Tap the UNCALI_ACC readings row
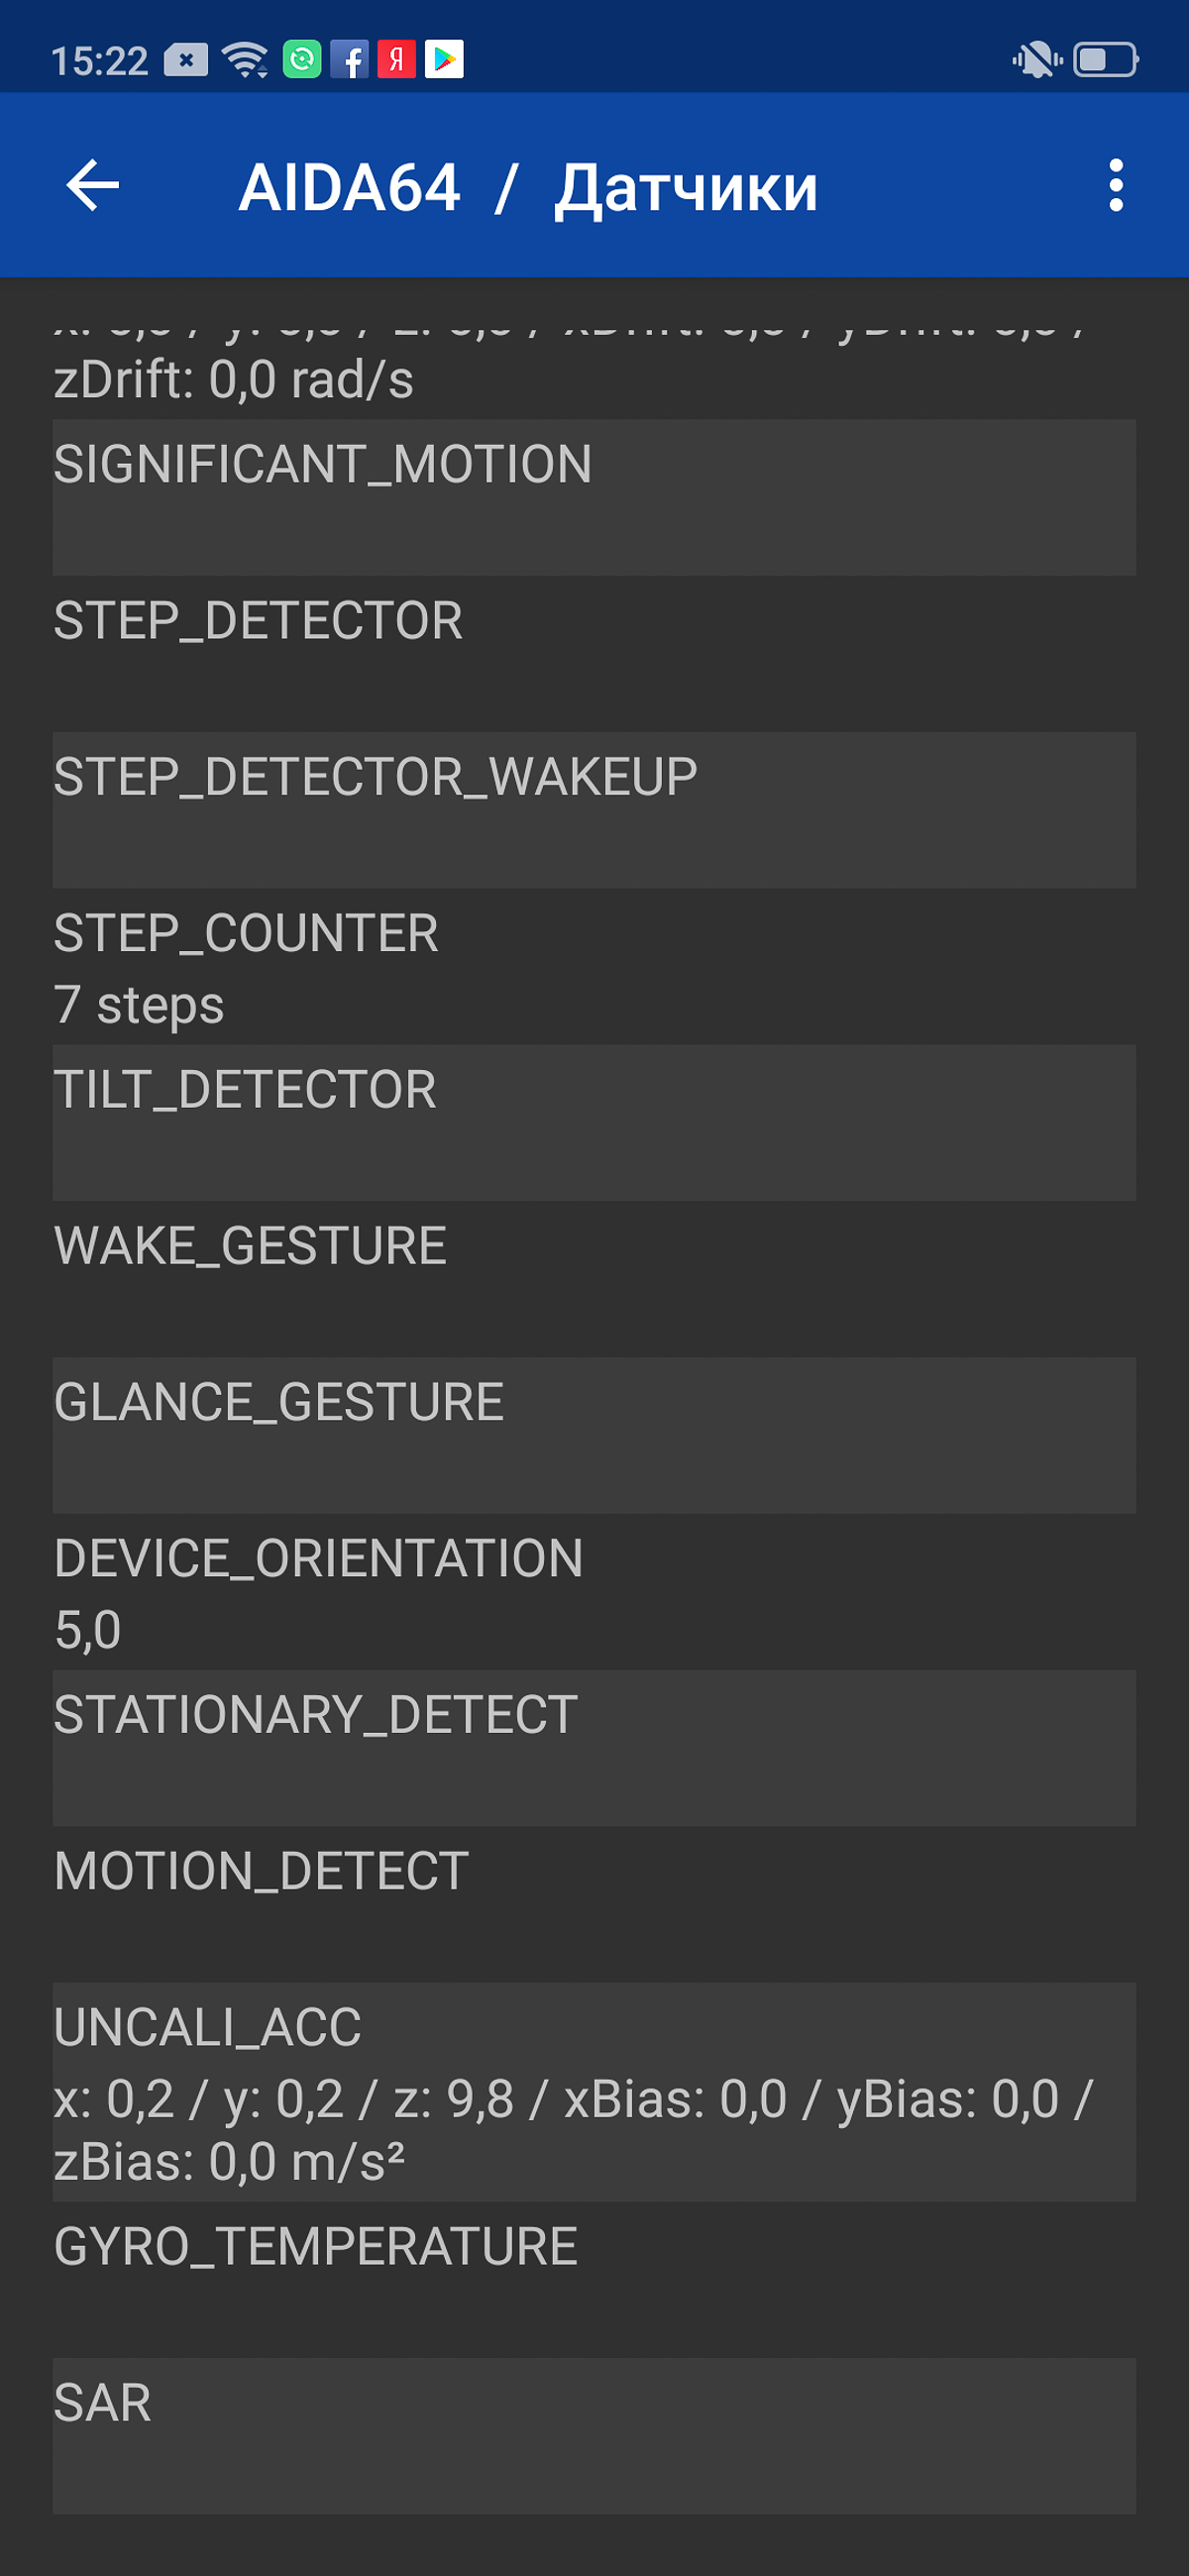The height and width of the screenshot is (2576, 1189). point(594,2092)
